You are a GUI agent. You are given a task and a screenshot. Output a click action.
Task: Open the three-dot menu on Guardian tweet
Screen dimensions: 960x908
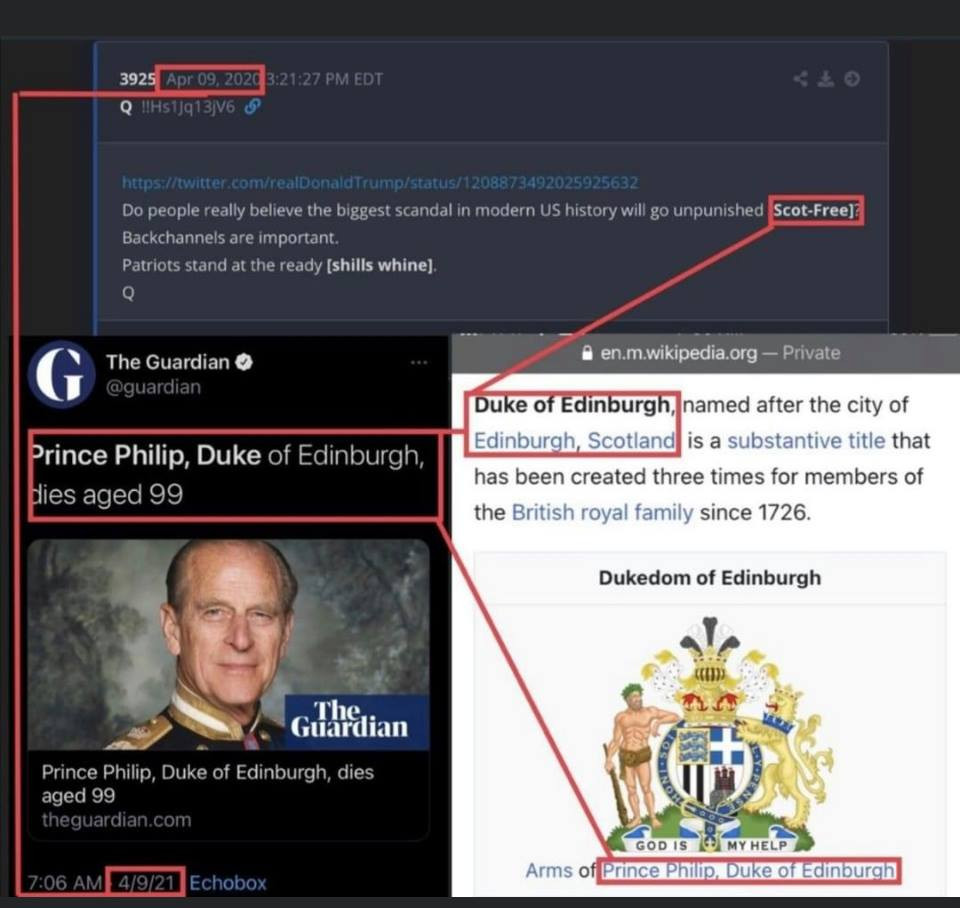[x=419, y=362]
